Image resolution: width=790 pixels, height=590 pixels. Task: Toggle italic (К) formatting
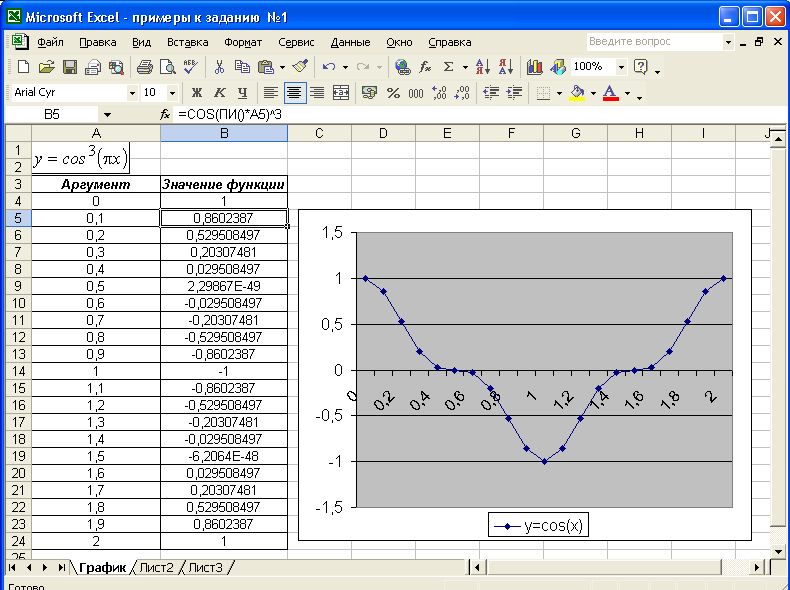(x=220, y=93)
